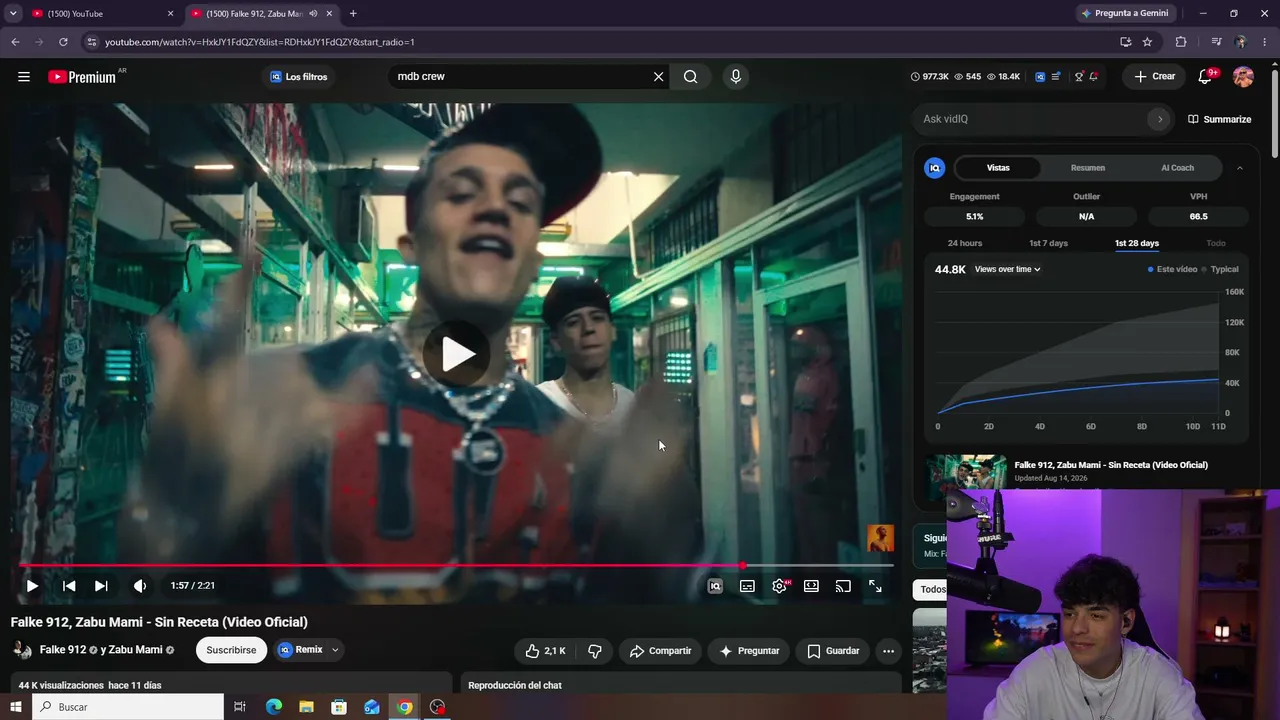This screenshot has width=1280, height=720.
Task: Like the video with 2,1 K likes
Action: click(546, 651)
